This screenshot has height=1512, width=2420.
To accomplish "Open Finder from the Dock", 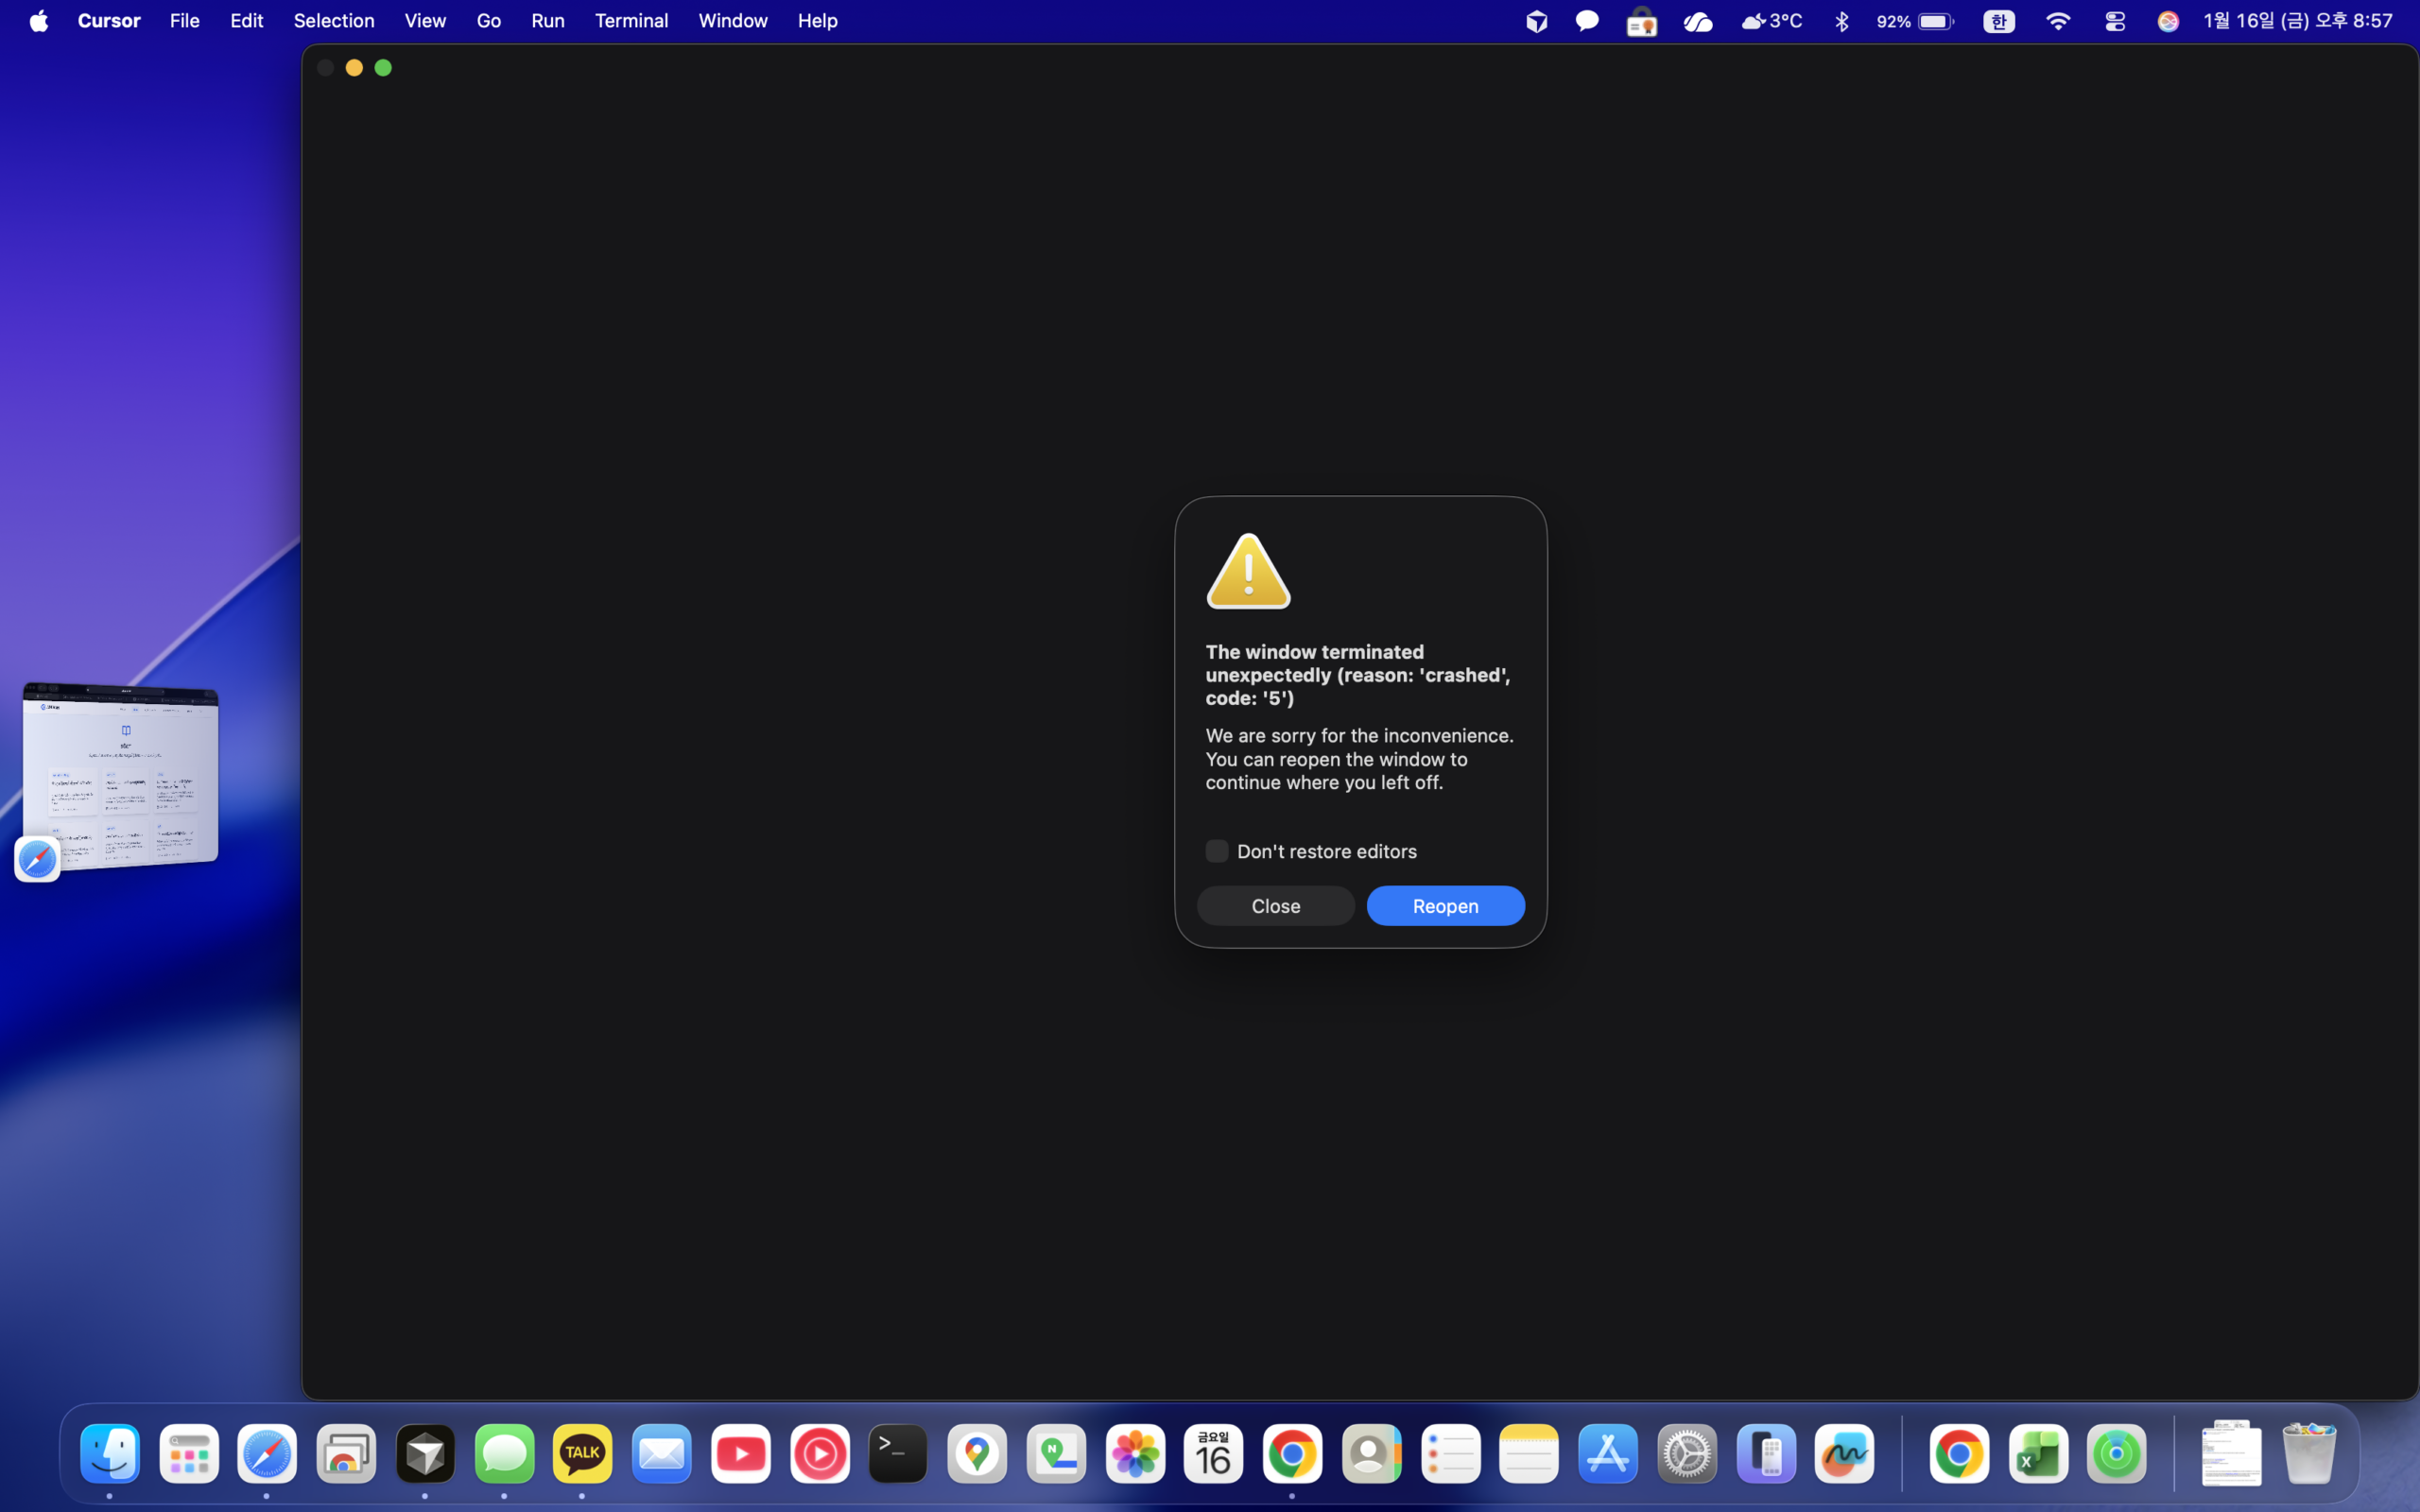I will [110, 1453].
